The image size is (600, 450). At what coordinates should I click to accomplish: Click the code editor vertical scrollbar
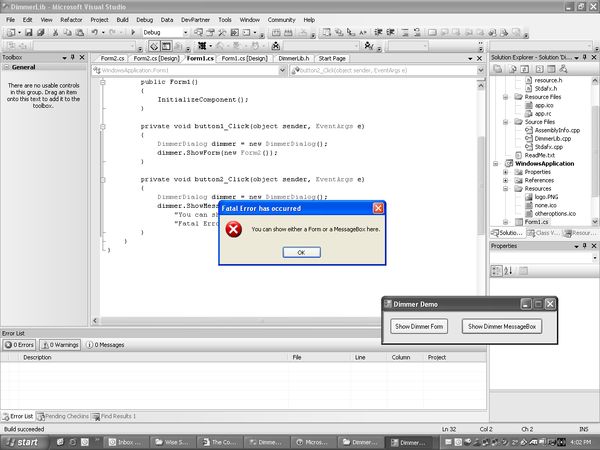coord(481,184)
